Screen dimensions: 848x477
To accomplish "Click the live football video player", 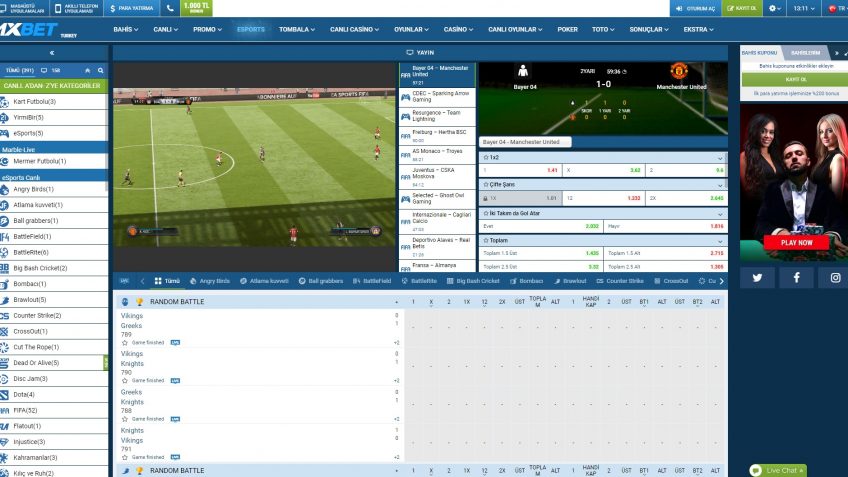I will coord(254,168).
